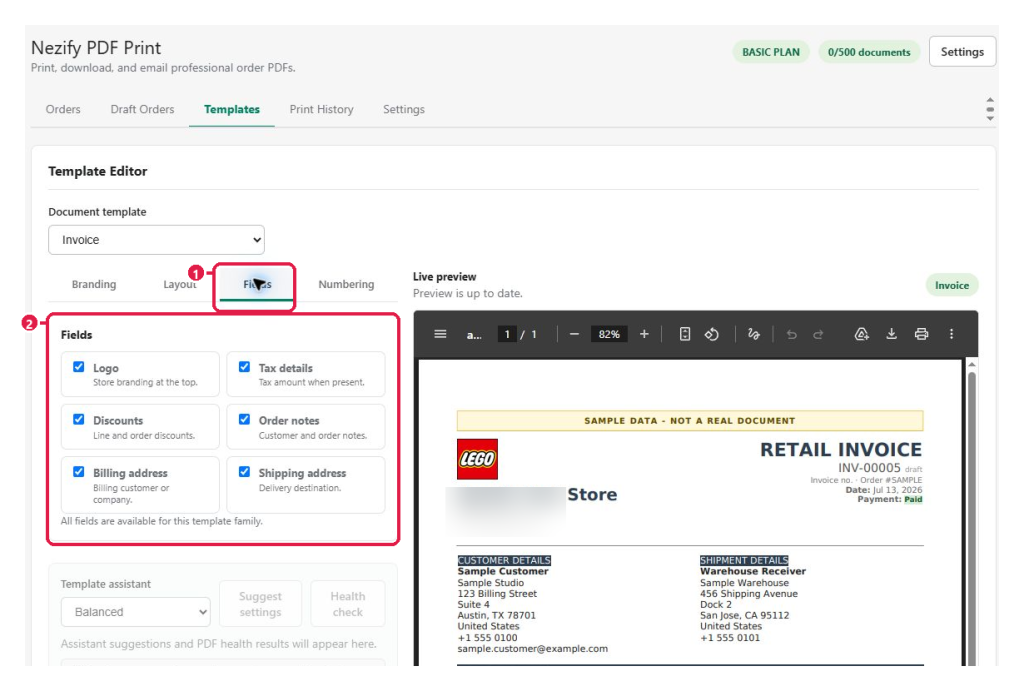This screenshot has width=1024, height=691.
Task: Open the Settings tab in navigation
Action: [x=404, y=109]
